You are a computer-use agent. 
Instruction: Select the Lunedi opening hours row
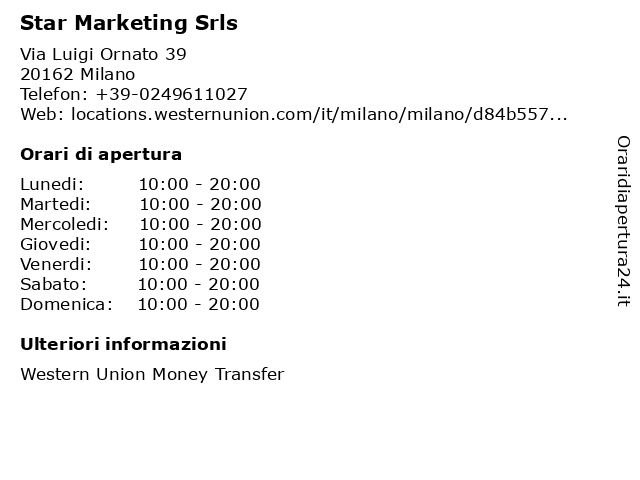pos(140,184)
